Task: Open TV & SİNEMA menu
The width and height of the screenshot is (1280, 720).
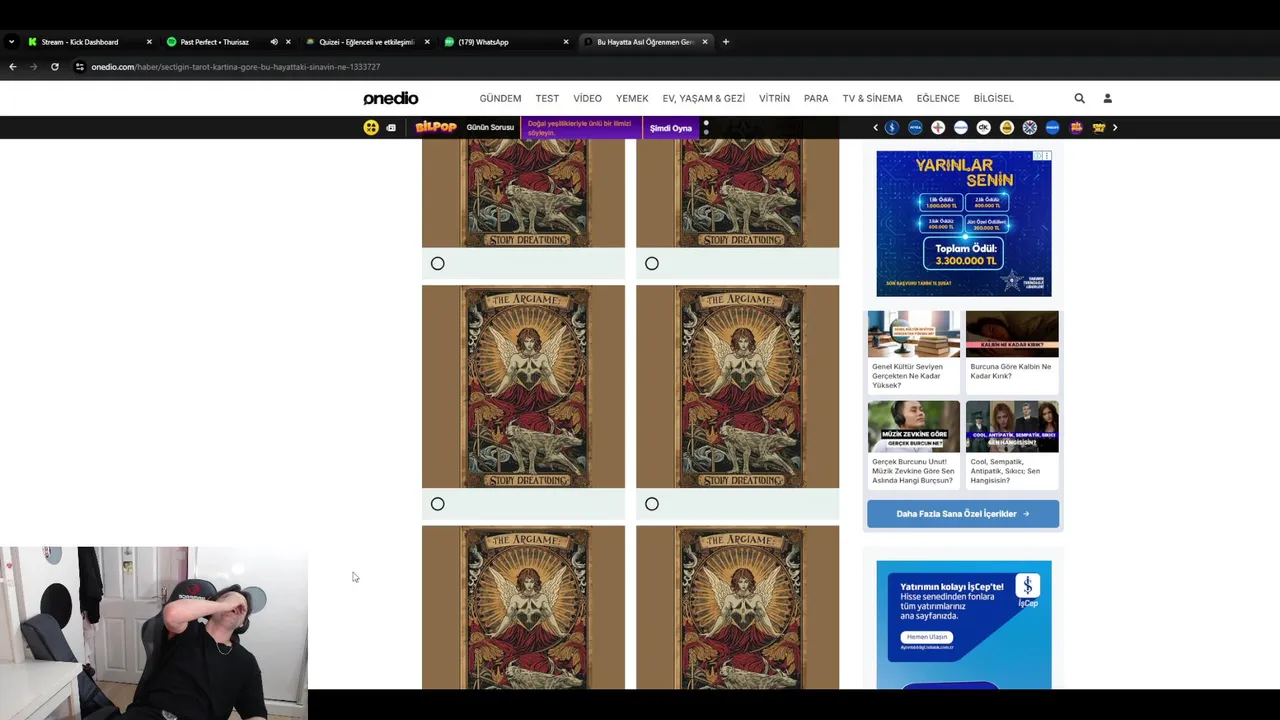Action: point(872,98)
